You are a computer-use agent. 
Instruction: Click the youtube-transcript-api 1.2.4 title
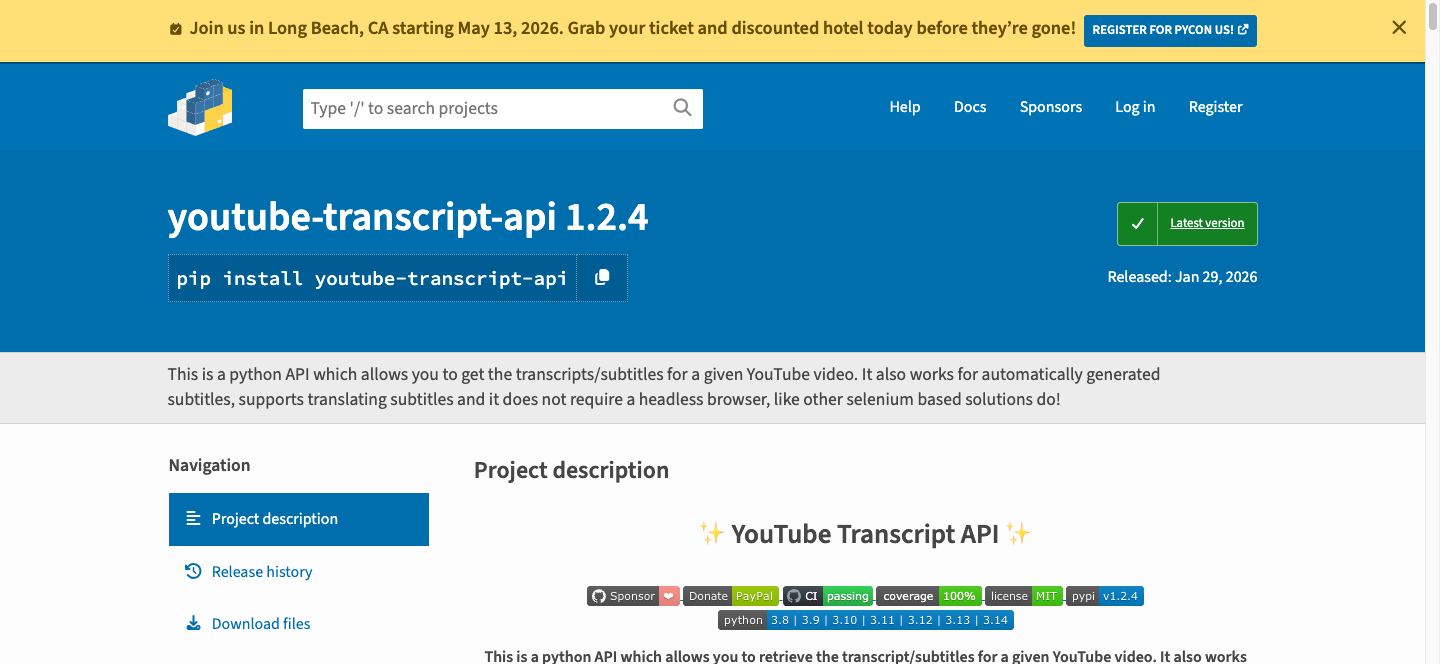pyautogui.click(x=408, y=216)
